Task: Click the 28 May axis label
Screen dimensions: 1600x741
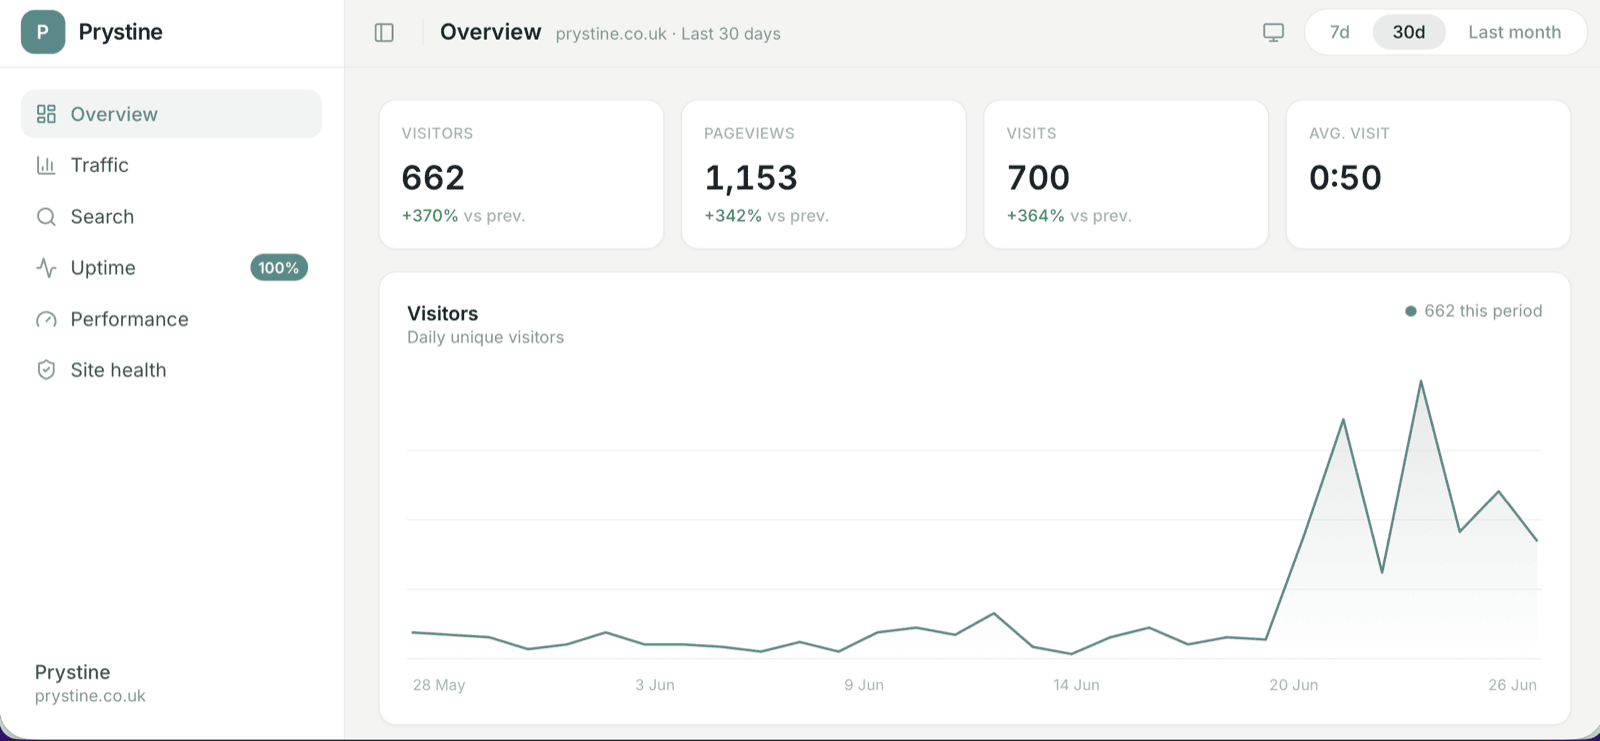Action: coord(439,685)
